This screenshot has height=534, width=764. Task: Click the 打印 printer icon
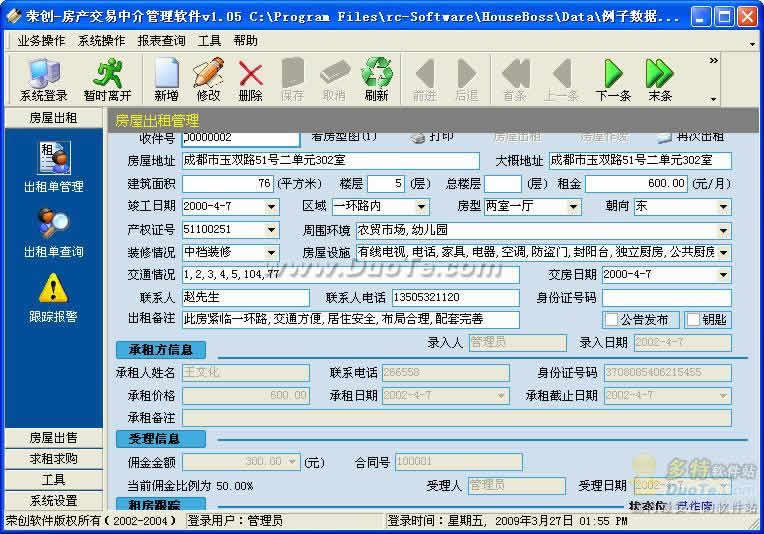[x=432, y=137]
